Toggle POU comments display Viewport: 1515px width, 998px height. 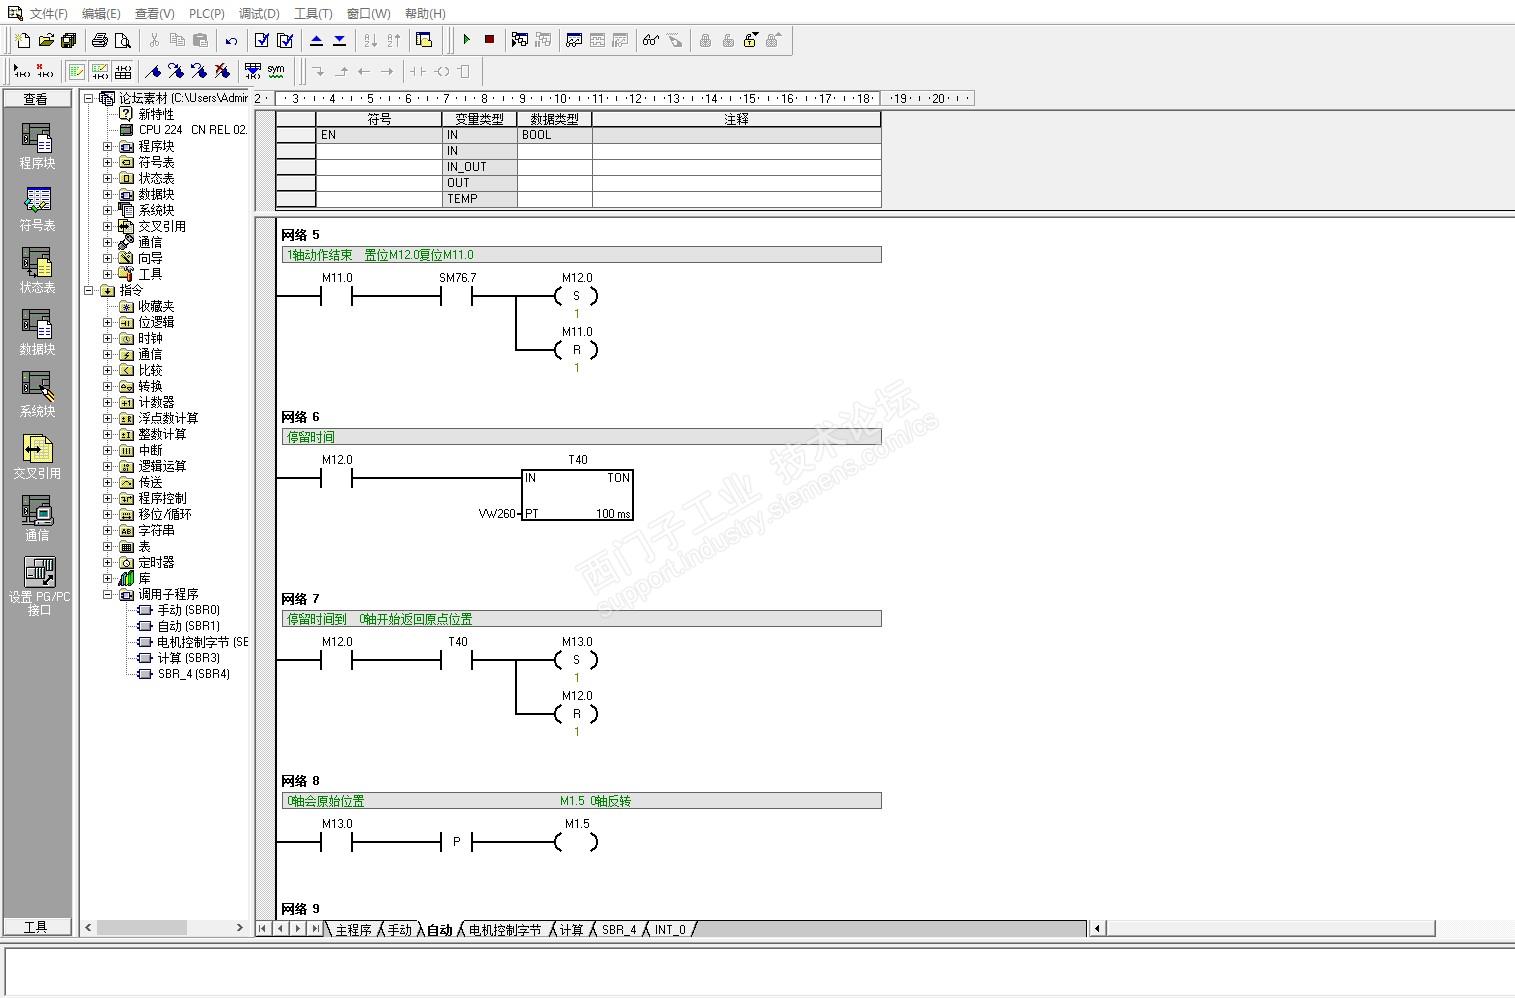pyautogui.click(x=76, y=71)
